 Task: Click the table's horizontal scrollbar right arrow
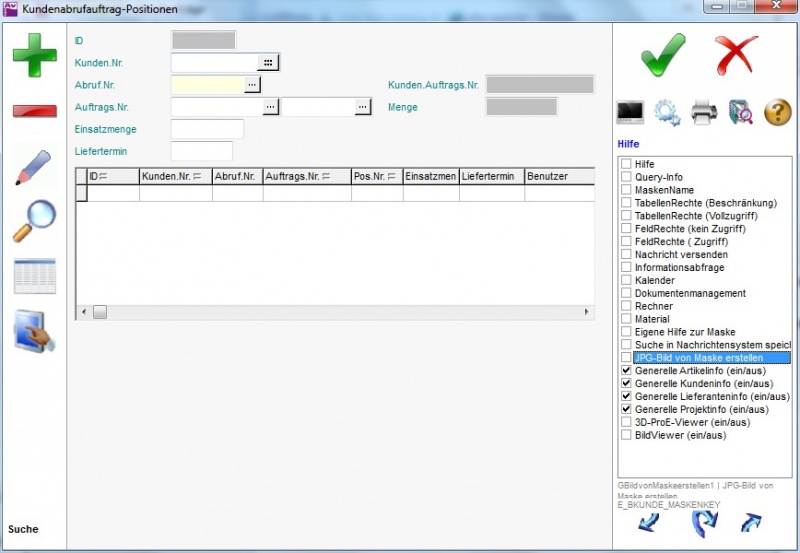click(587, 313)
